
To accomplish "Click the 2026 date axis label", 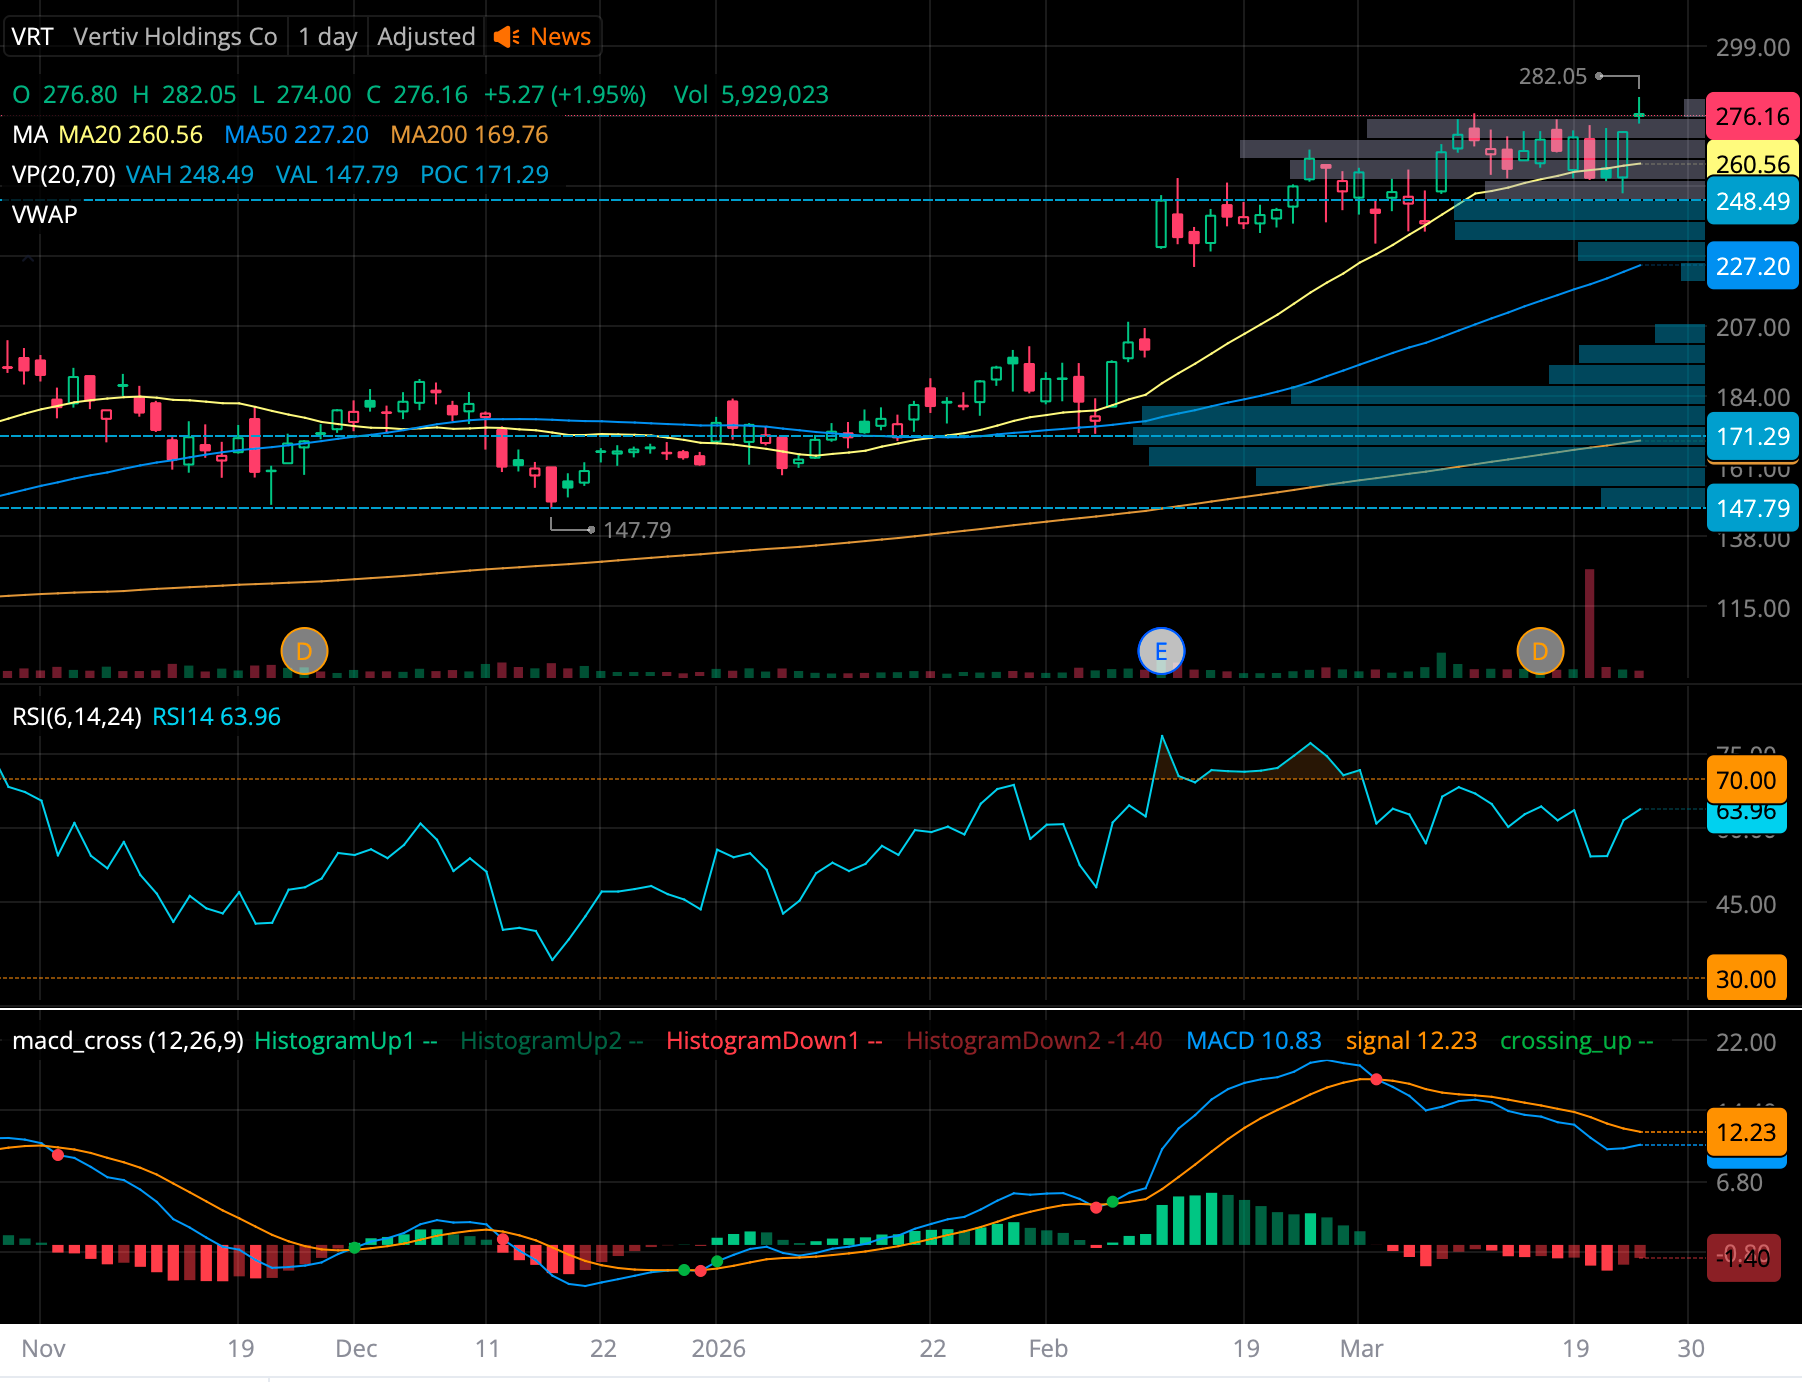I will click(x=718, y=1349).
